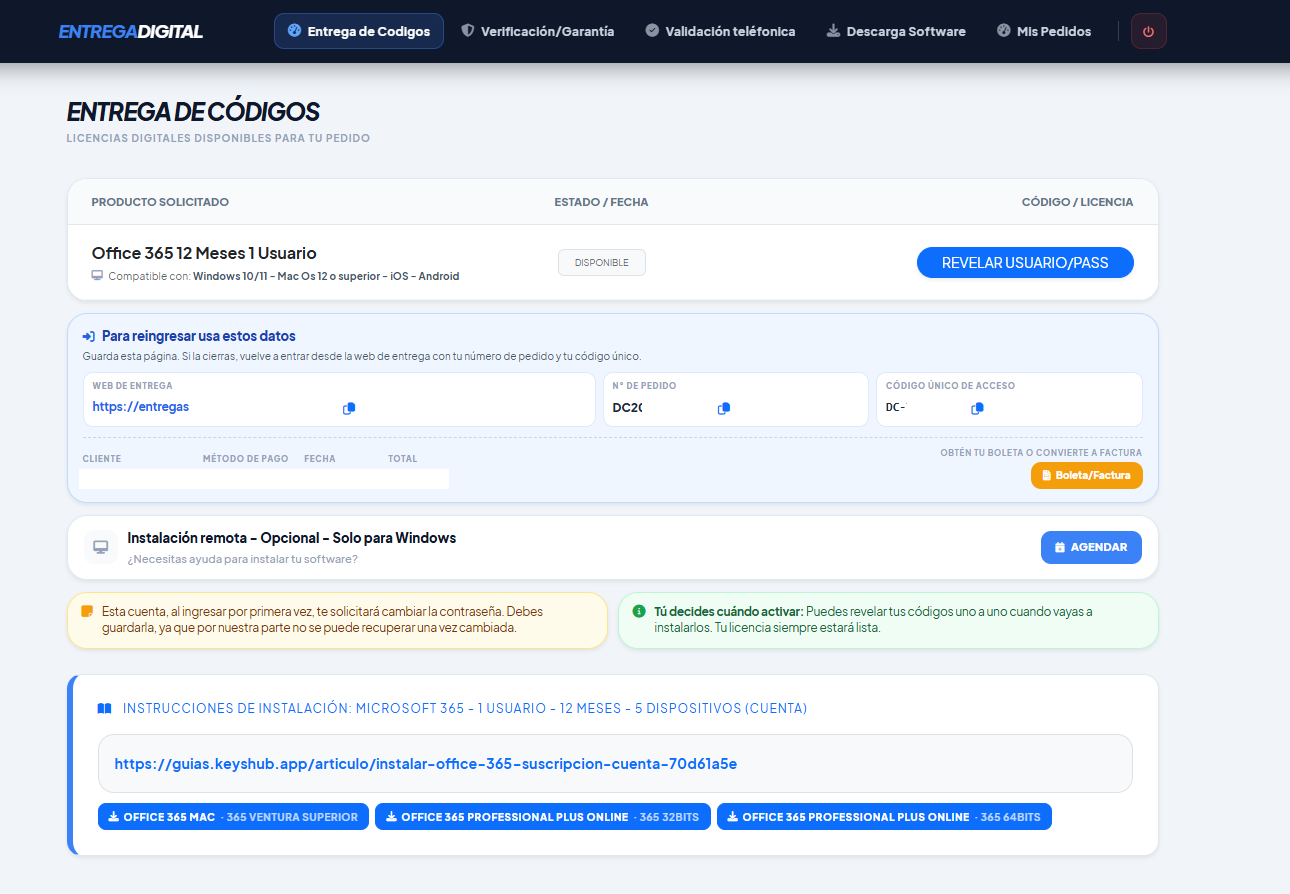1290x894 pixels.
Task: Schedule remote installation with Agendar
Action: coord(1091,547)
